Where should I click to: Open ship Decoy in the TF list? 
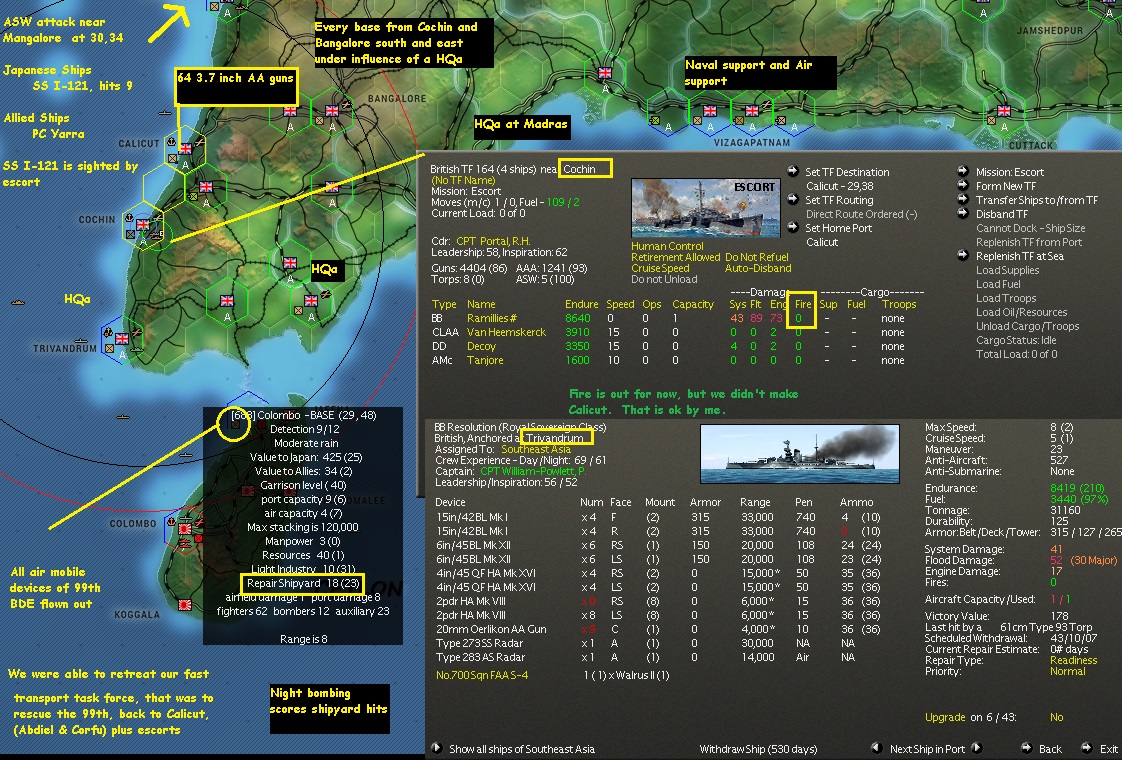(481, 346)
